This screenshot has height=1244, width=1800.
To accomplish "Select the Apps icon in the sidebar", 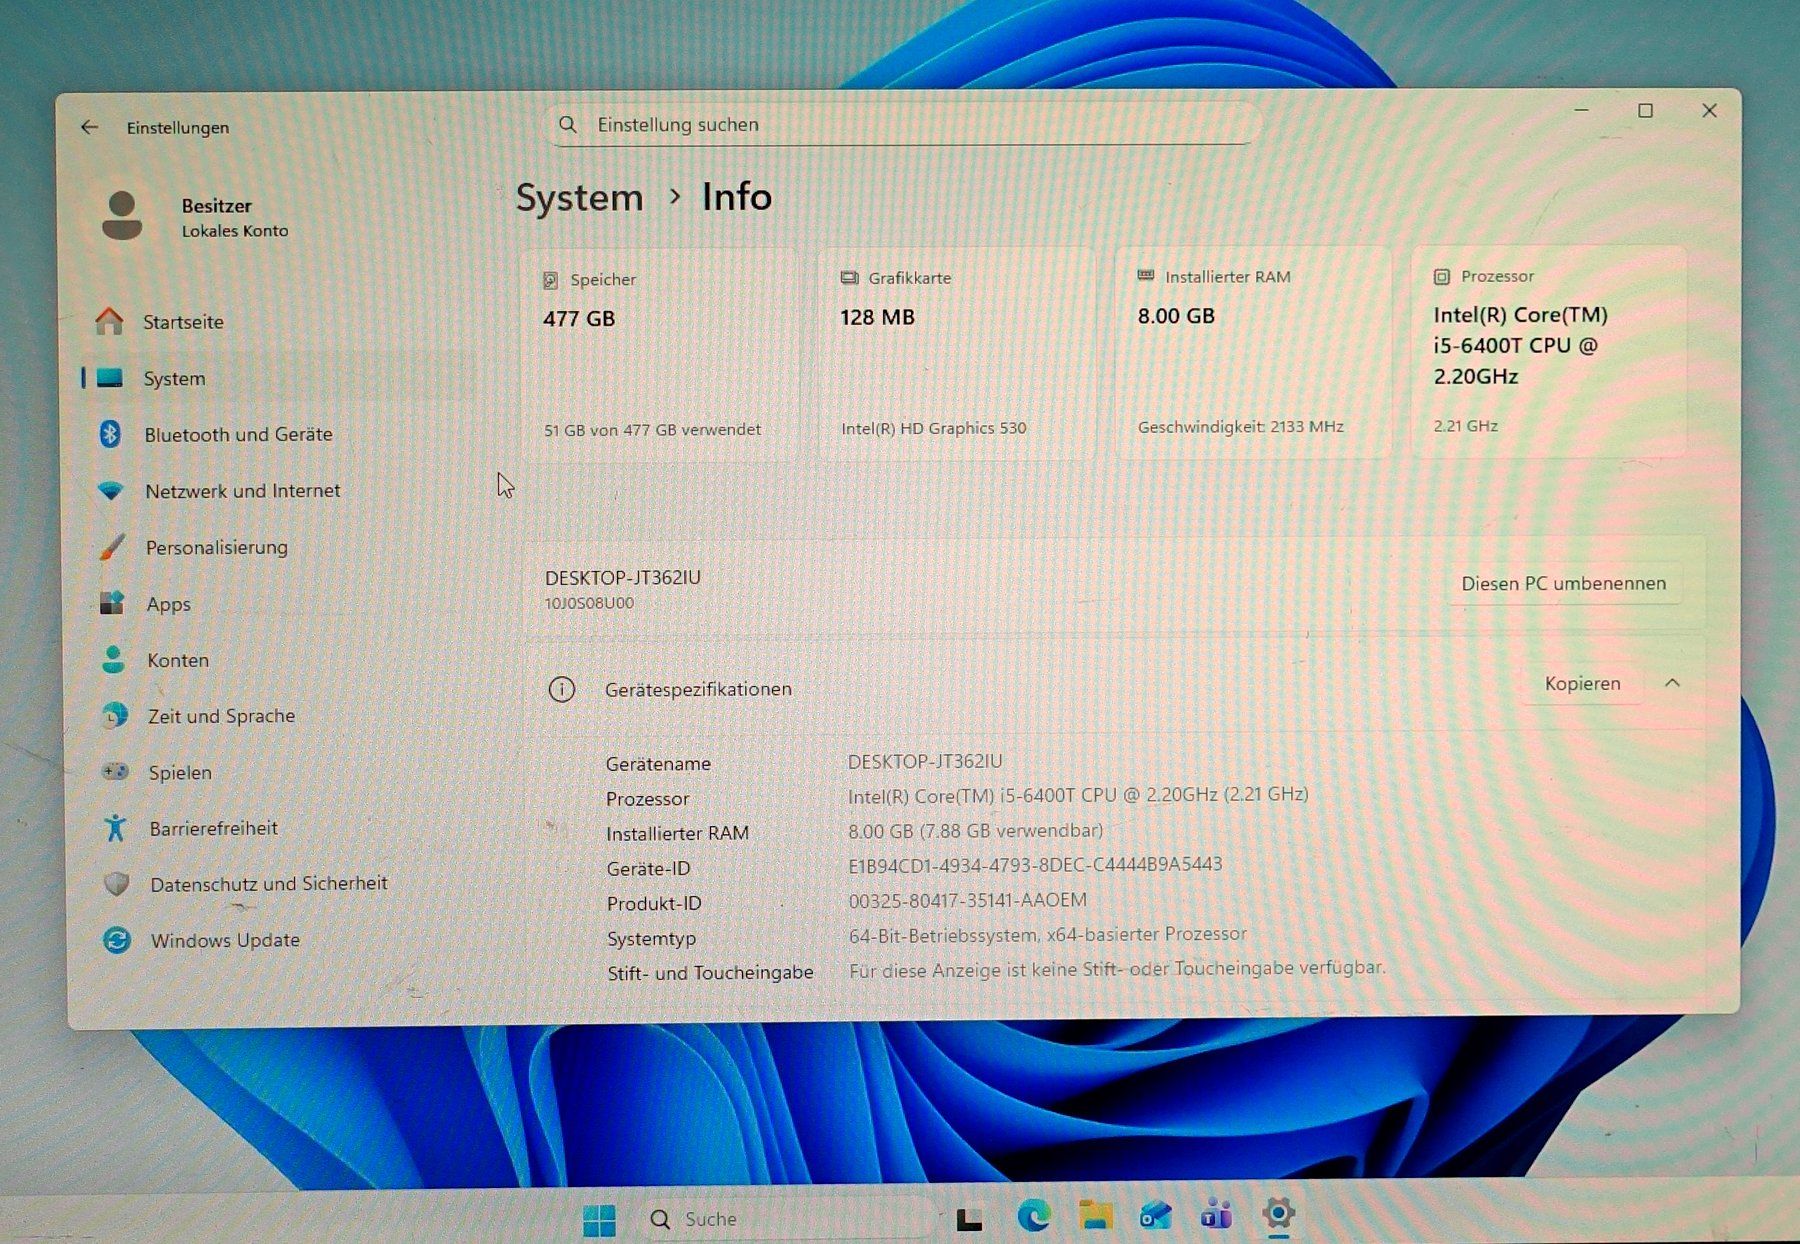I will 111,602.
